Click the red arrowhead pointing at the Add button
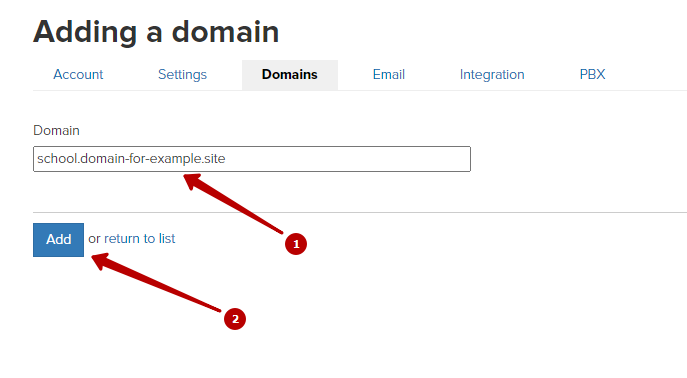 [100, 260]
